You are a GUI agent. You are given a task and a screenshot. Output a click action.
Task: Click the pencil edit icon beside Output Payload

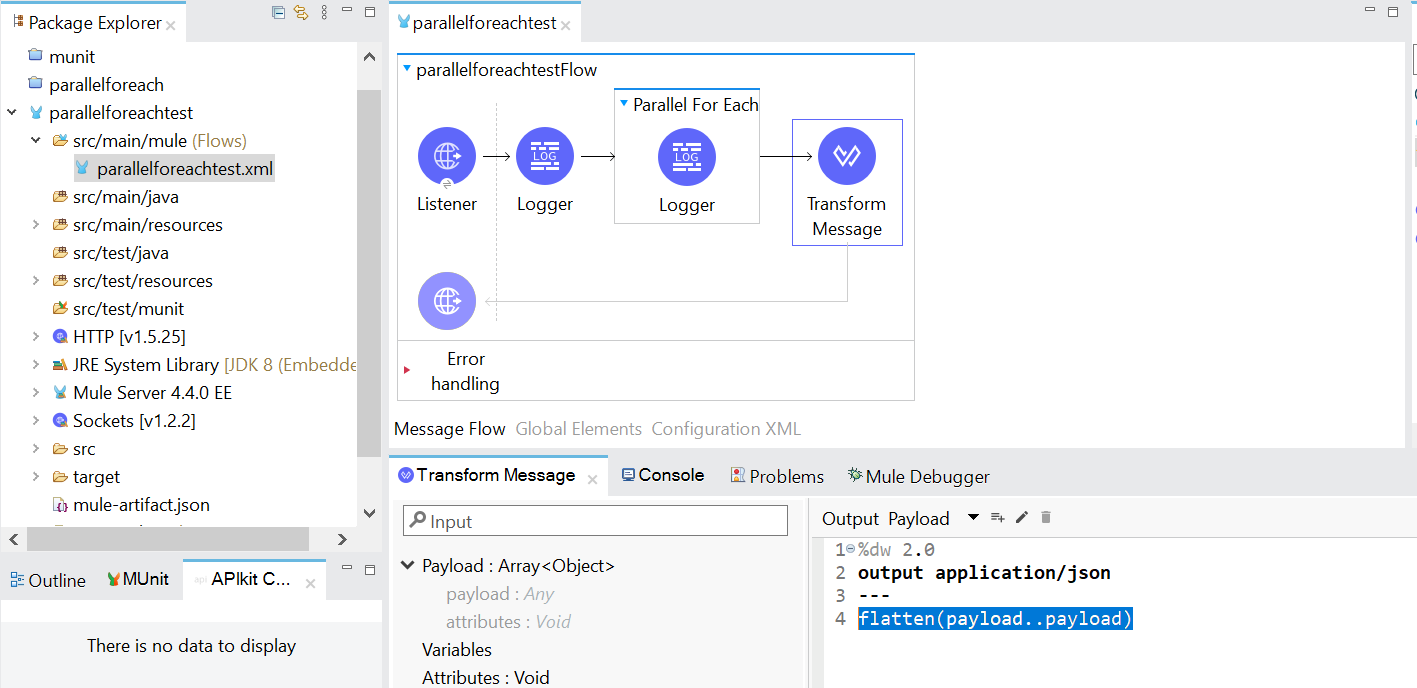point(1021,517)
